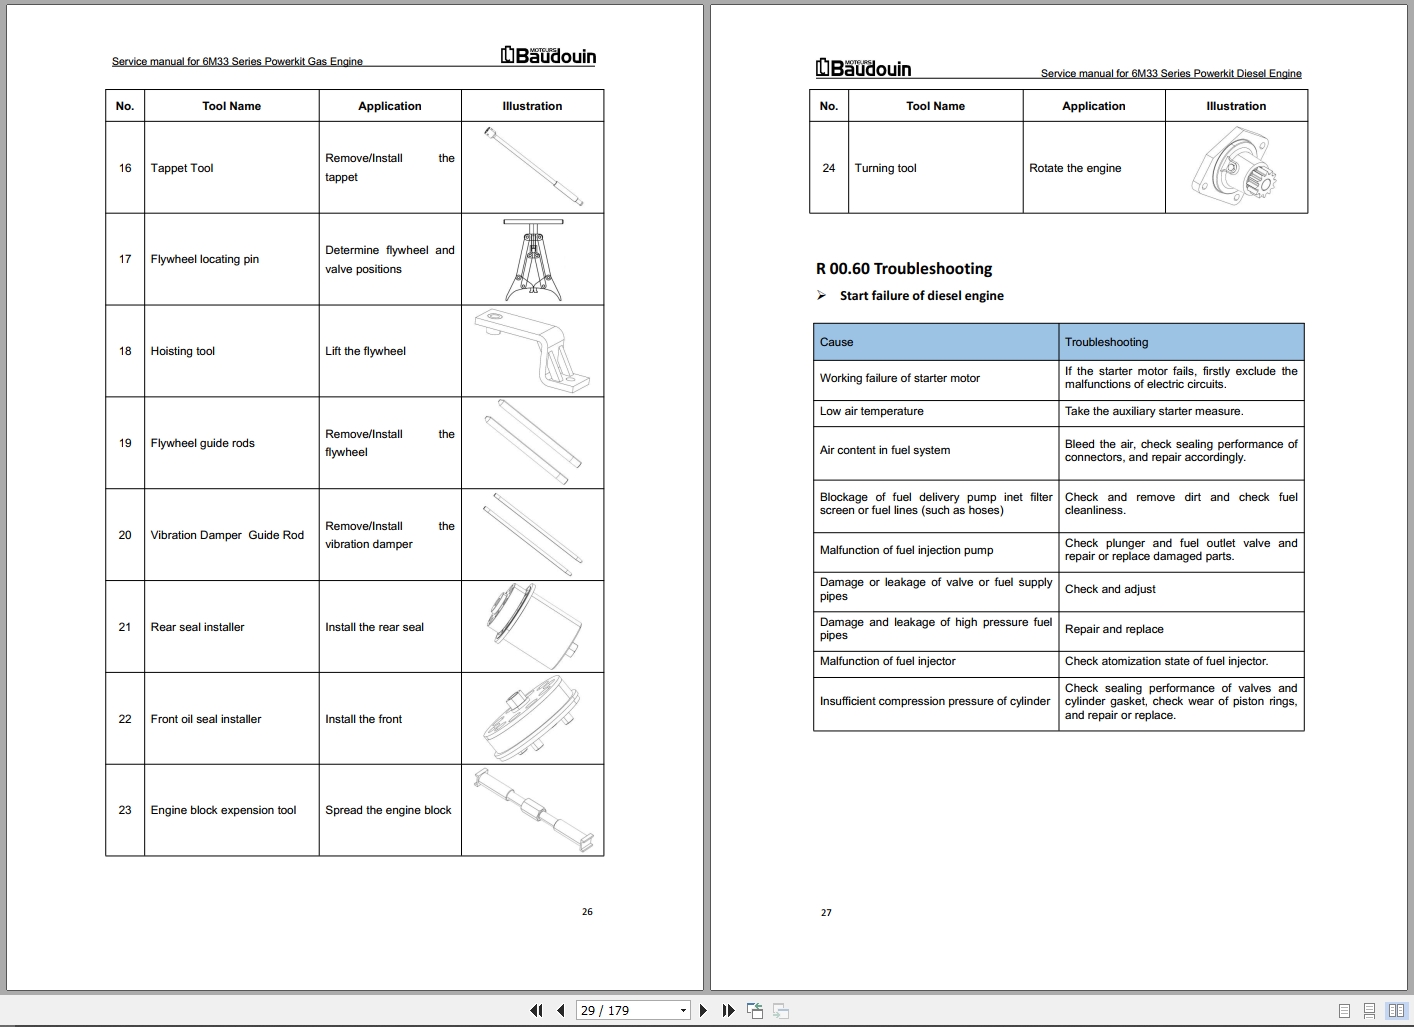
Task: Click the 29 / 179 page number field
Action: click(x=626, y=1011)
